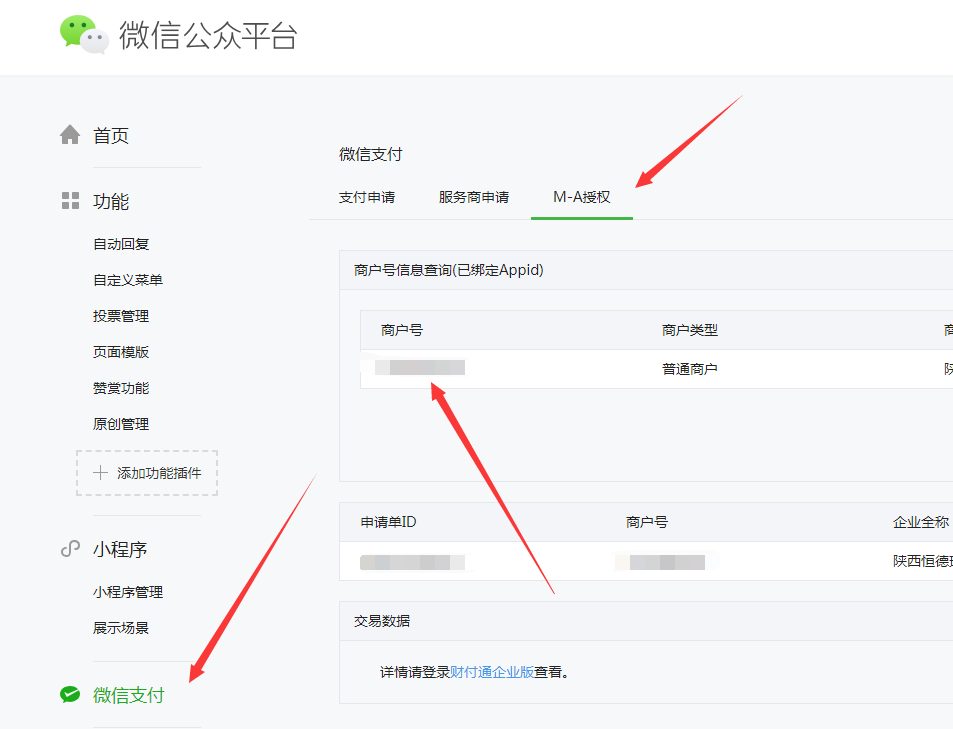Click 商户号信息查询(已绑定Appid) header
This screenshot has width=953, height=729.
point(449,269)
